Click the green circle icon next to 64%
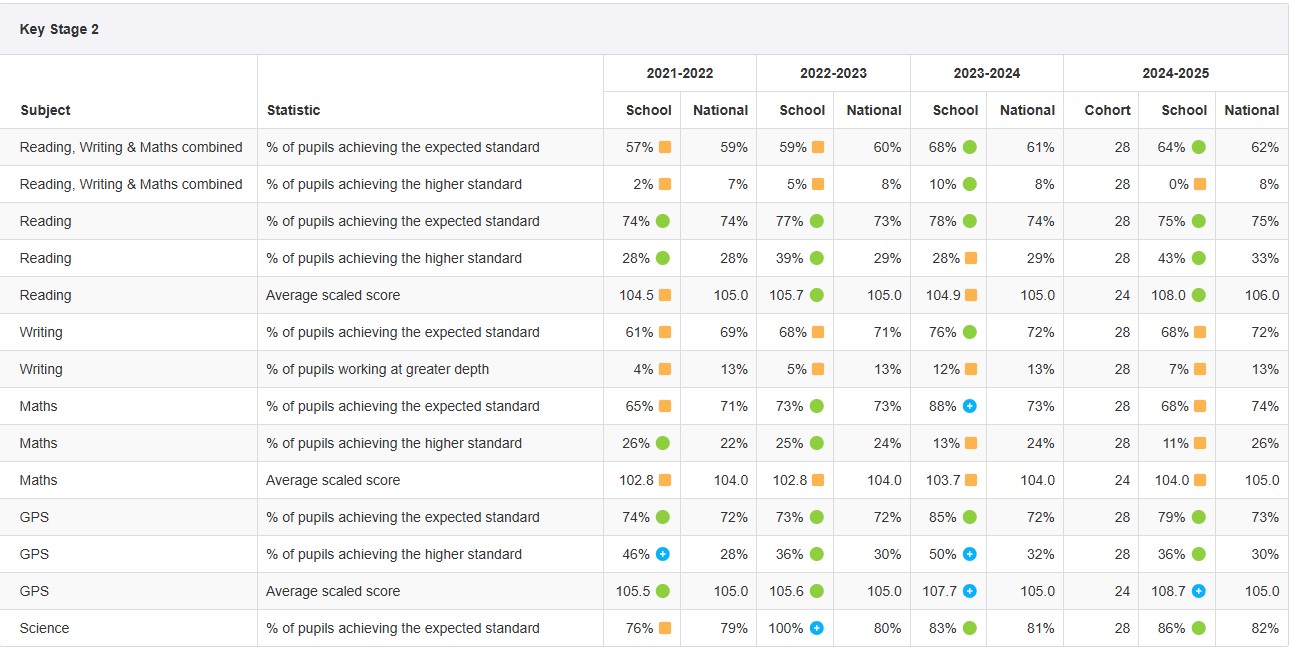 [1199, 147]
